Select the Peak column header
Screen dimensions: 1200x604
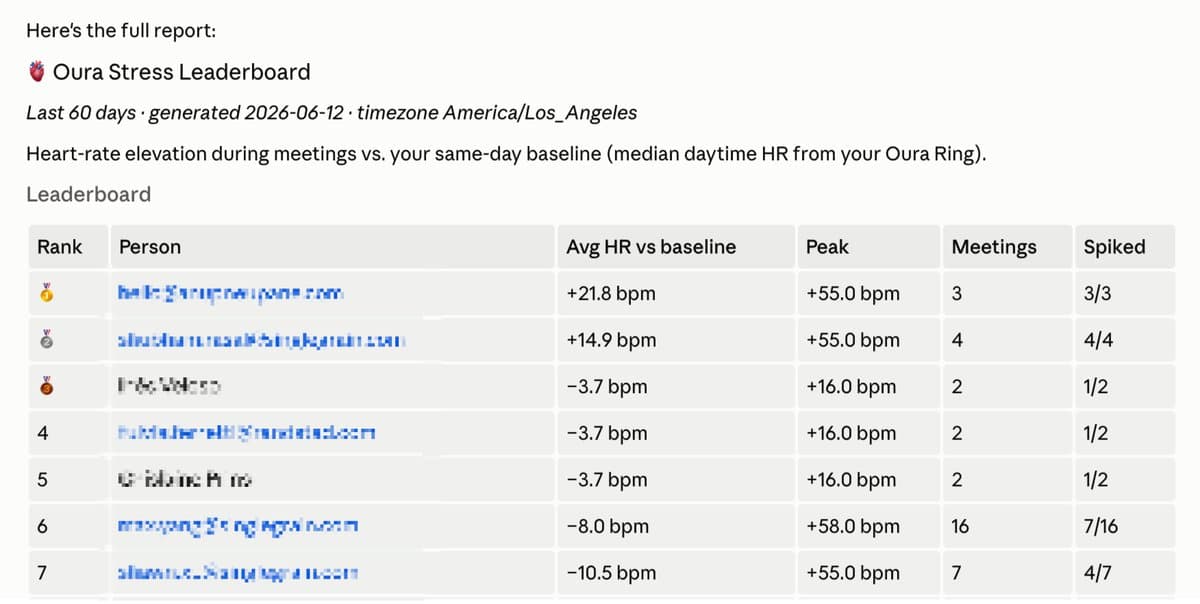[x=827, y=247]
